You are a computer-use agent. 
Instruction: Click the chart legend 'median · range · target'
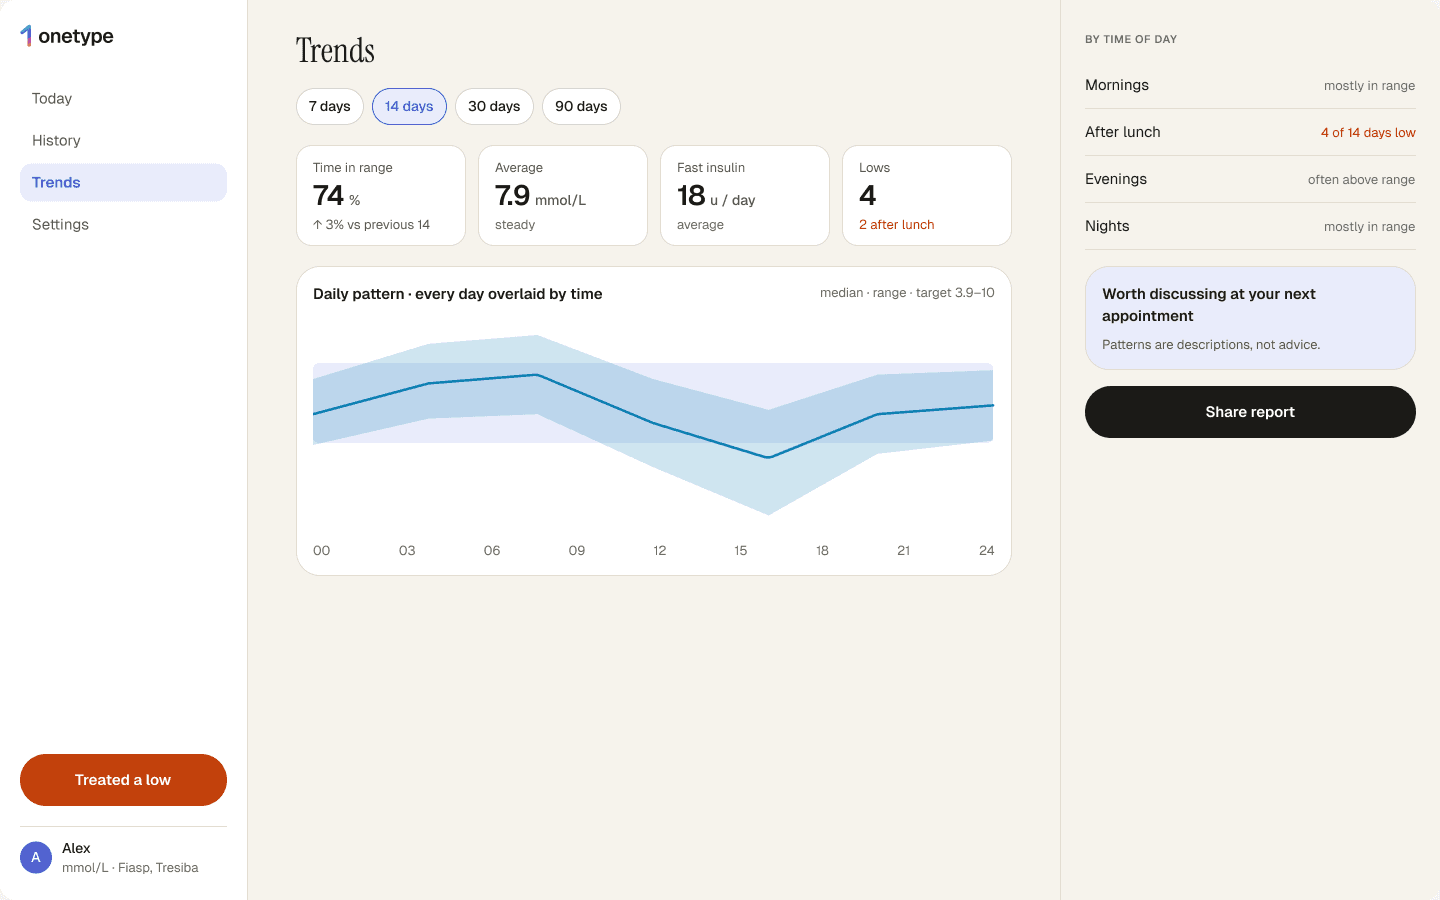[907, 293]
